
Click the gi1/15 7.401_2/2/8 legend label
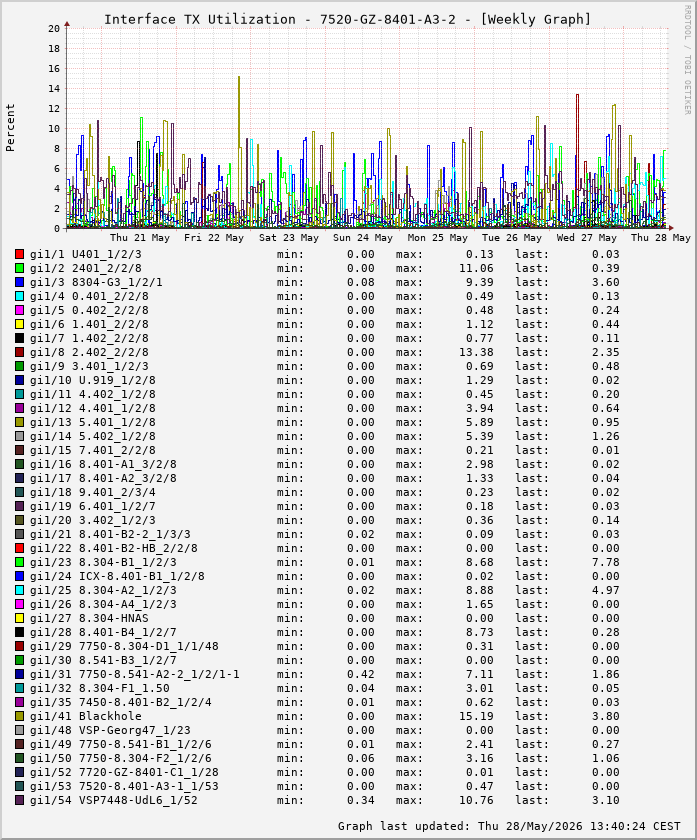93,450
